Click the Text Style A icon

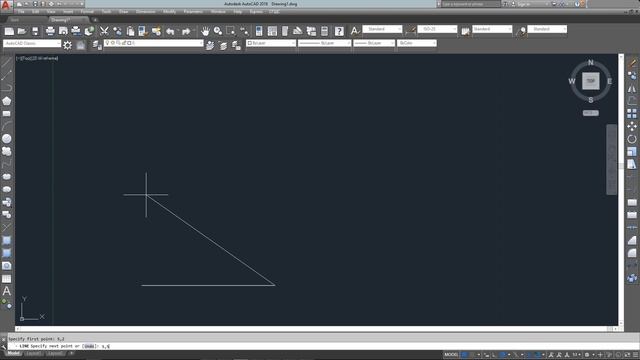click(x=355, y=30)
